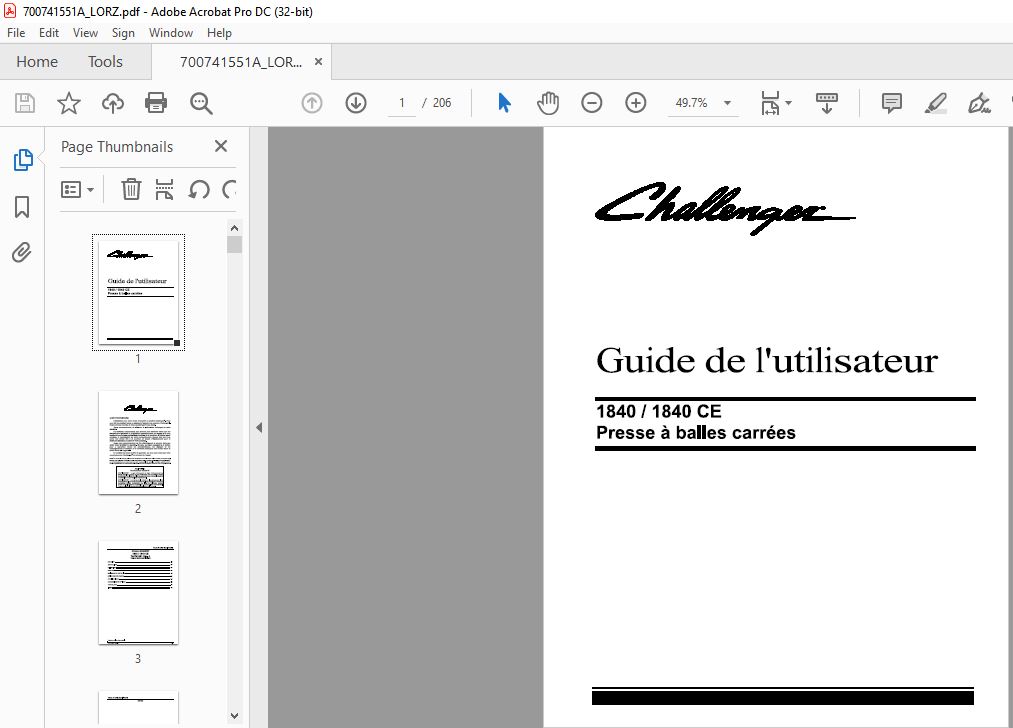Collapse the navigation pane with arrow
This screenshot has width=1013, height=728.
259,427
